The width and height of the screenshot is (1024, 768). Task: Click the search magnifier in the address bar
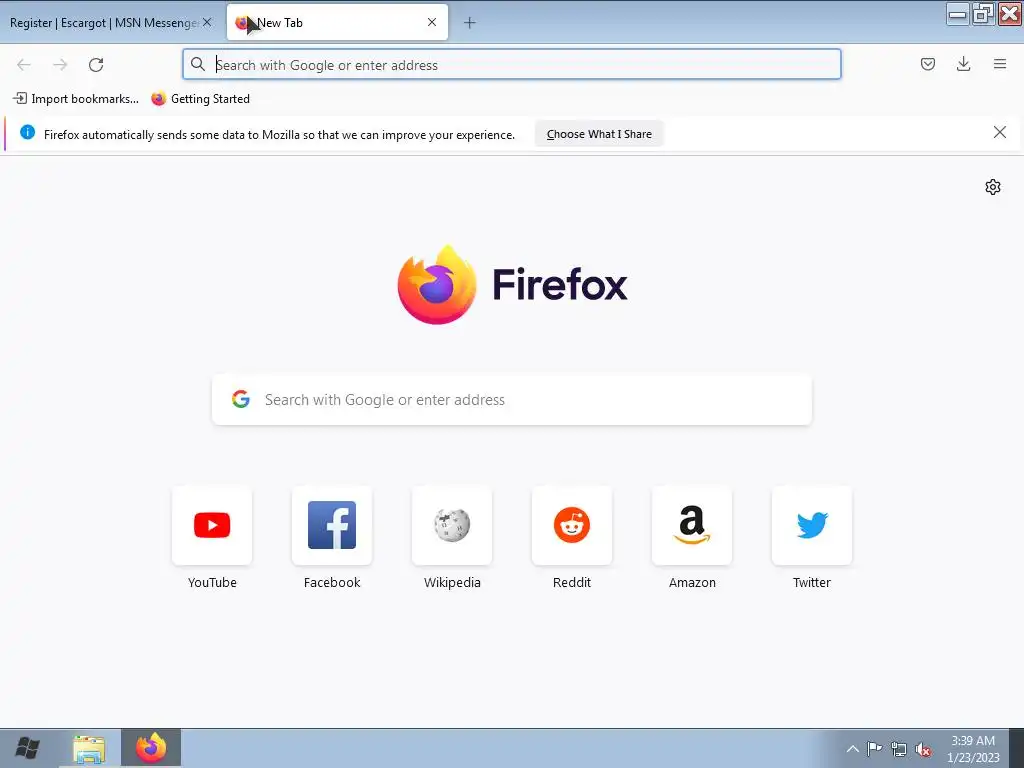(x=198, y=64)
